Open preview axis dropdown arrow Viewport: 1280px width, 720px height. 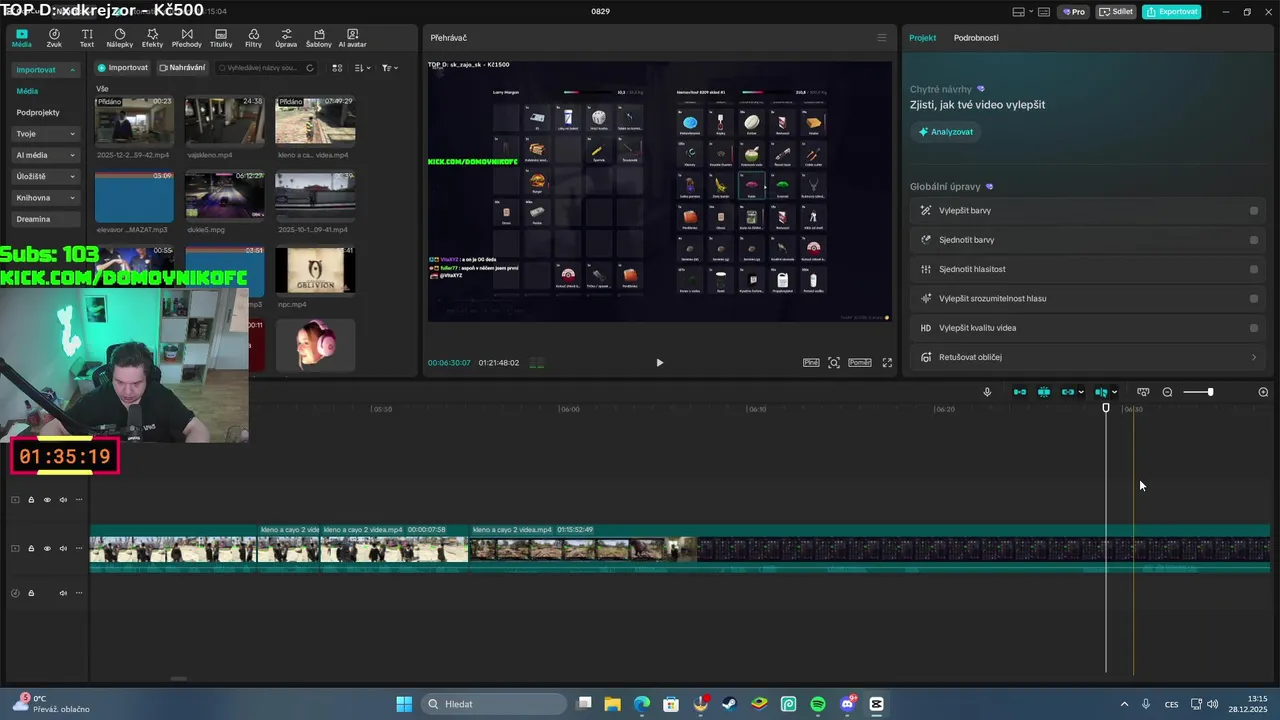pyautogui.click(x=1114, y=392)
